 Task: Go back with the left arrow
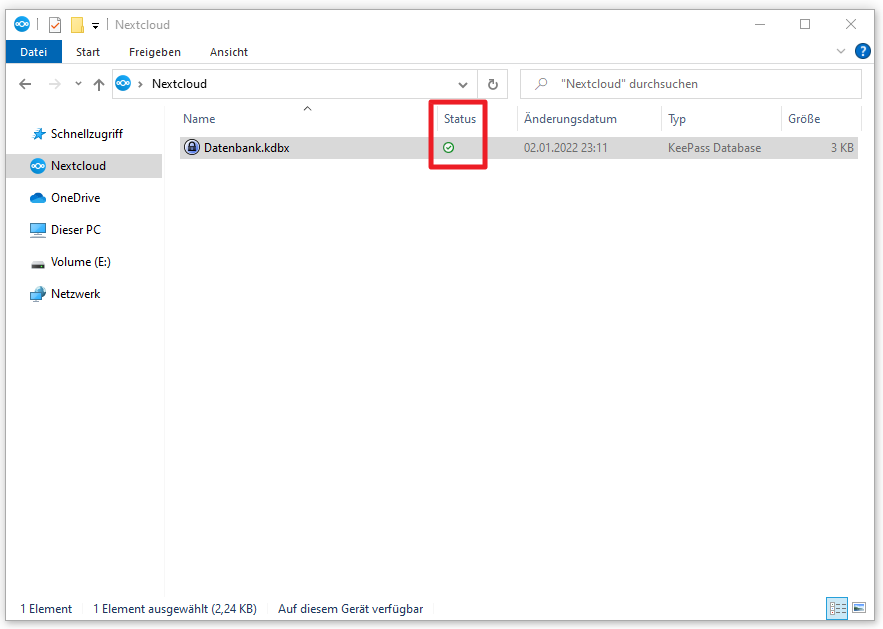coord(25,84)
